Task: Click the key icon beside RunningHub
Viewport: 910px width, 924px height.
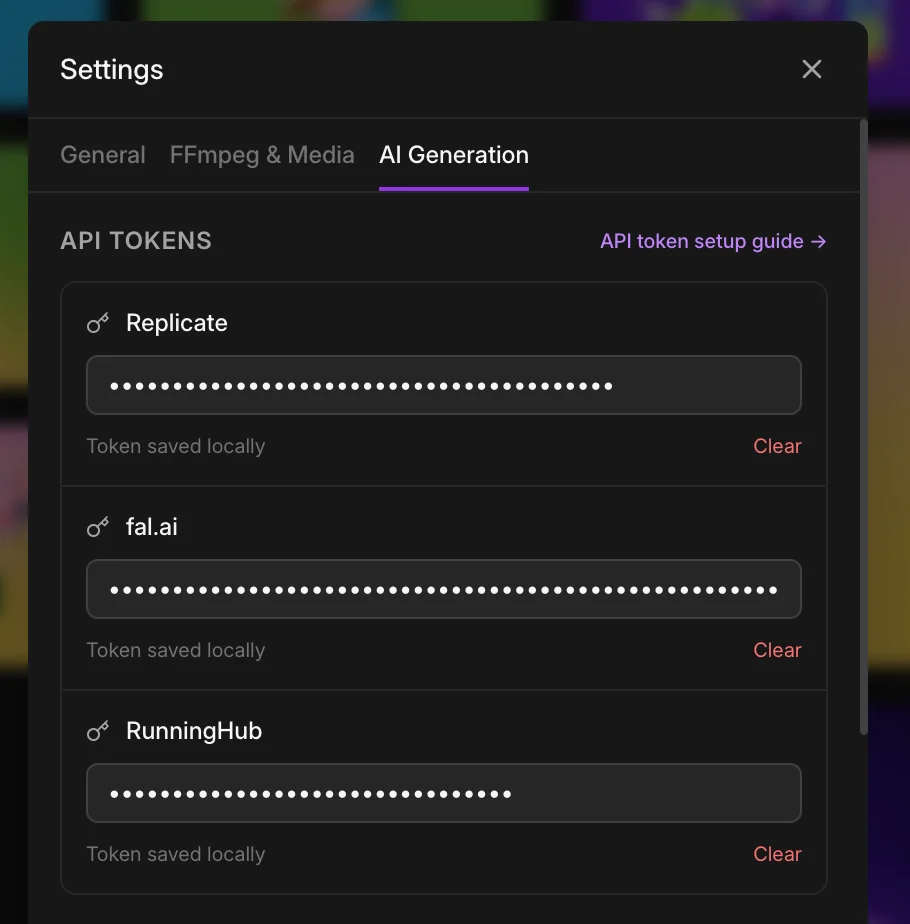Action: (98, 731)
